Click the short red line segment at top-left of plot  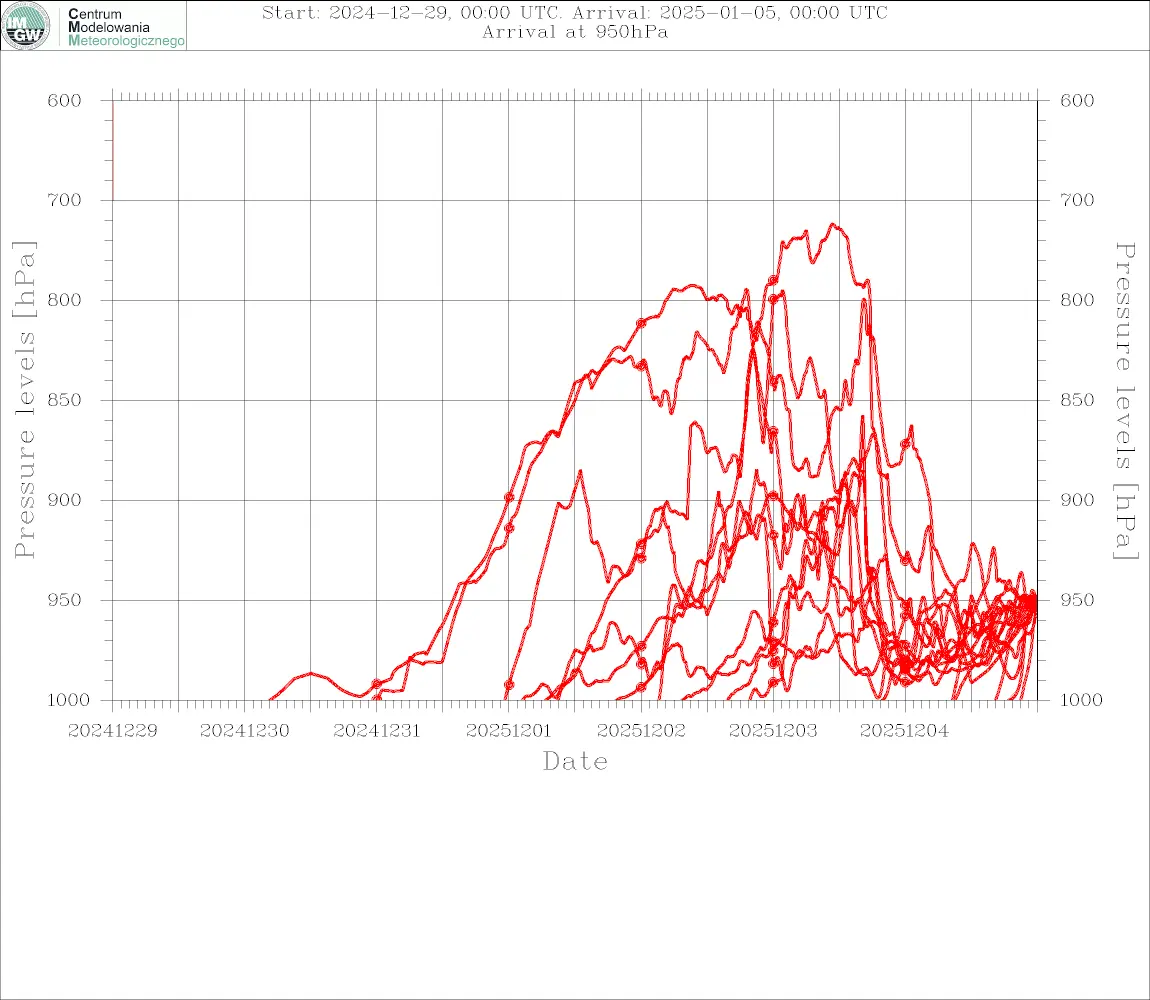[x=113, y=150]
